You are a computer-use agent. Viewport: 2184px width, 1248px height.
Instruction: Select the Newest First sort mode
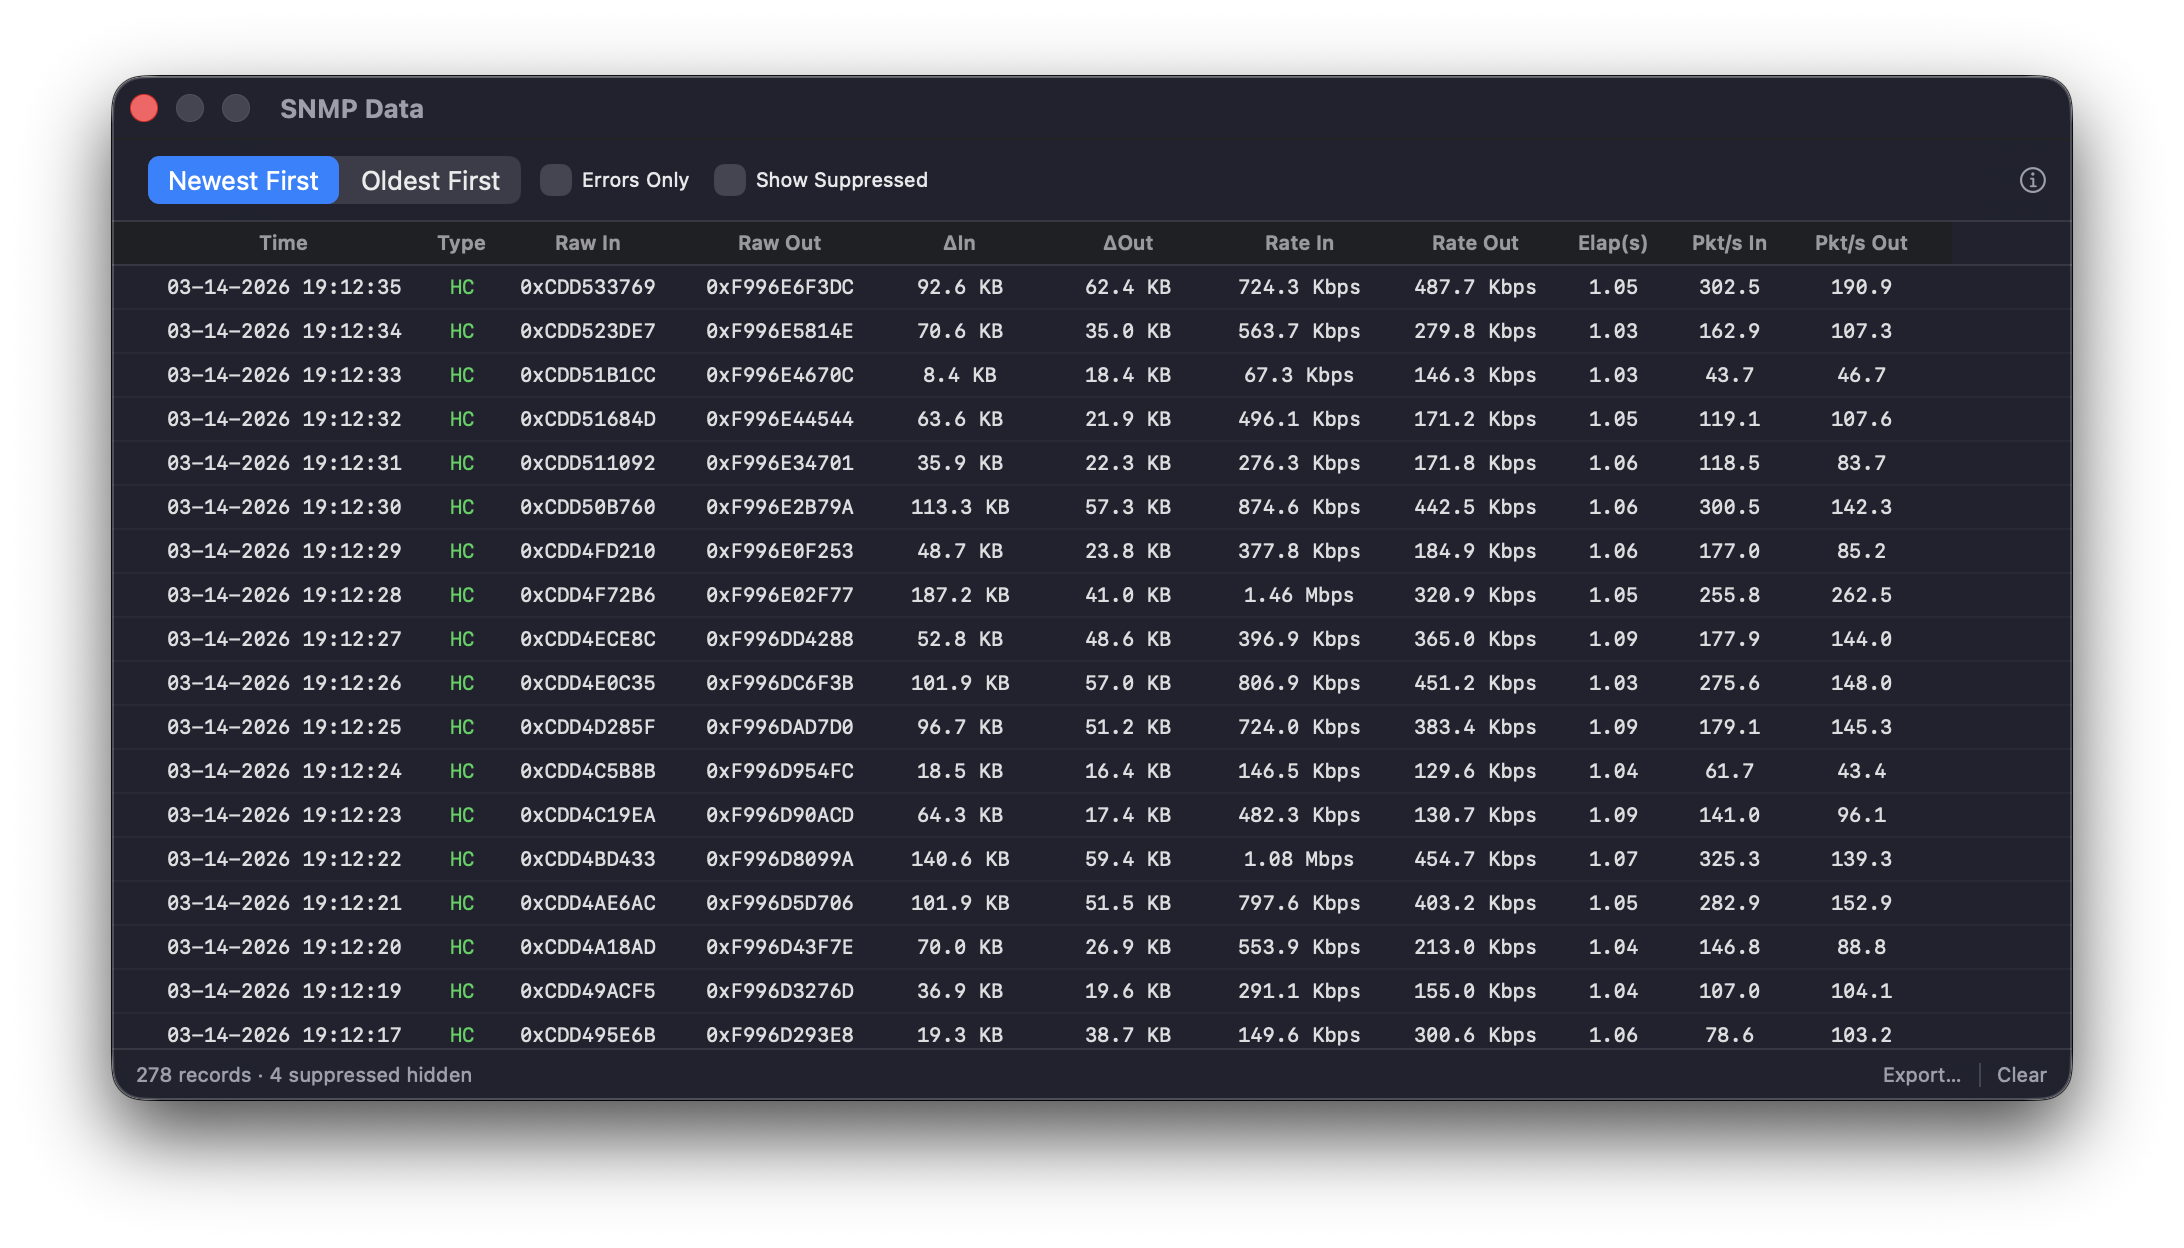[242, 180]
